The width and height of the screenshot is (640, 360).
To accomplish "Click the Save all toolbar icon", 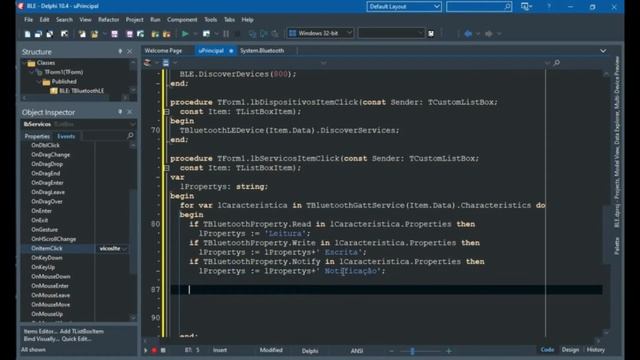I will click(x=129, y=34).
